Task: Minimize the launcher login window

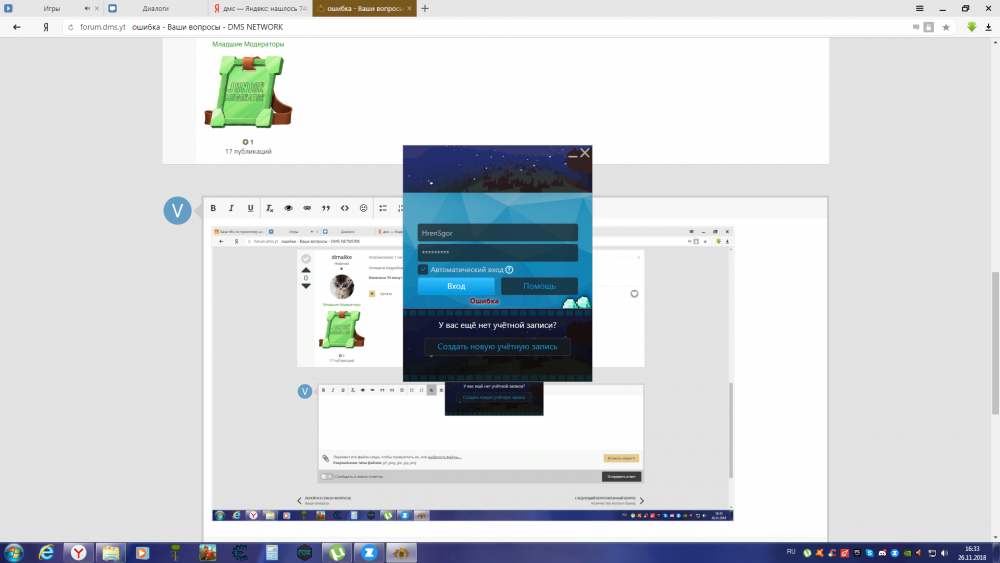Action: (x=572, y=154)
